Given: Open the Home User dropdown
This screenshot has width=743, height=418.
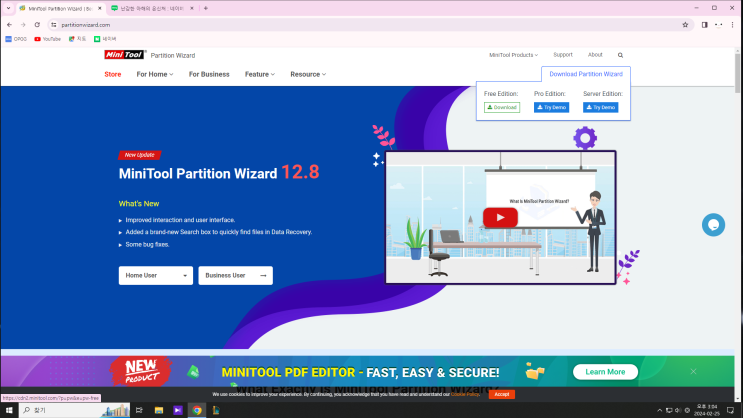Looking at the screenshot, I should pyautogui.click(x=156, y=275).
